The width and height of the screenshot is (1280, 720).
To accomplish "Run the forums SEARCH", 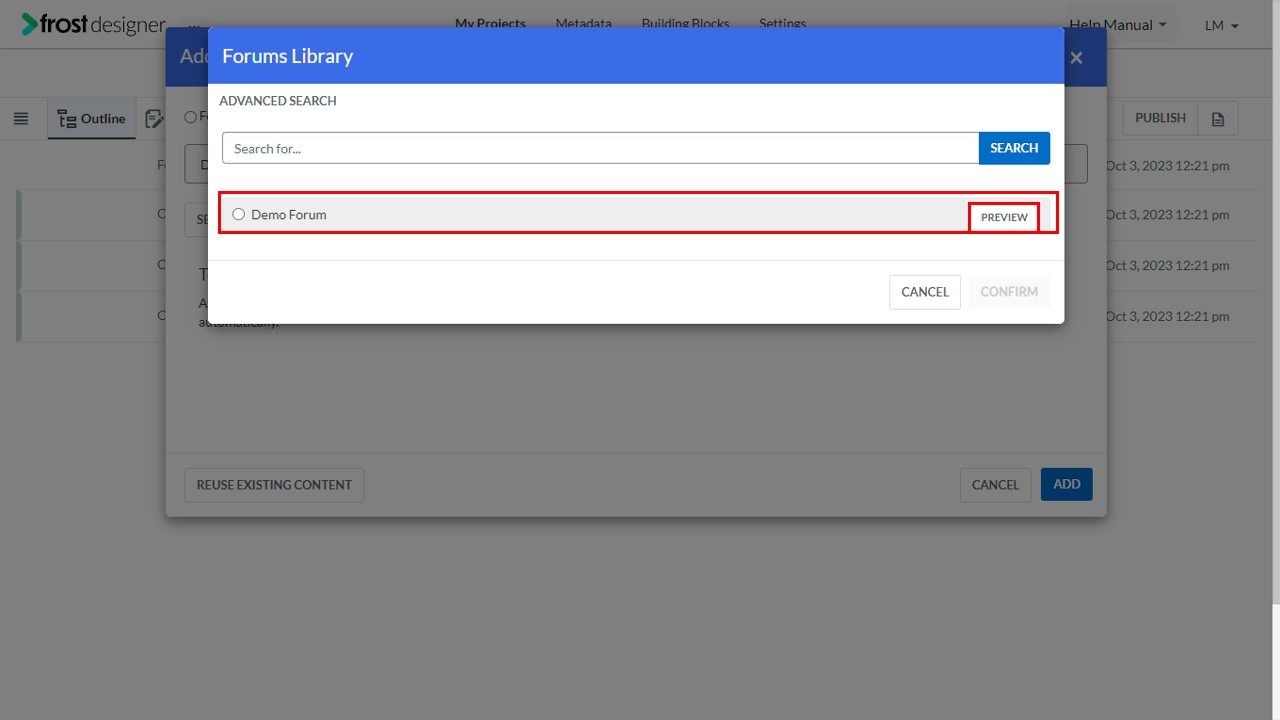I will coord(1014,148).
